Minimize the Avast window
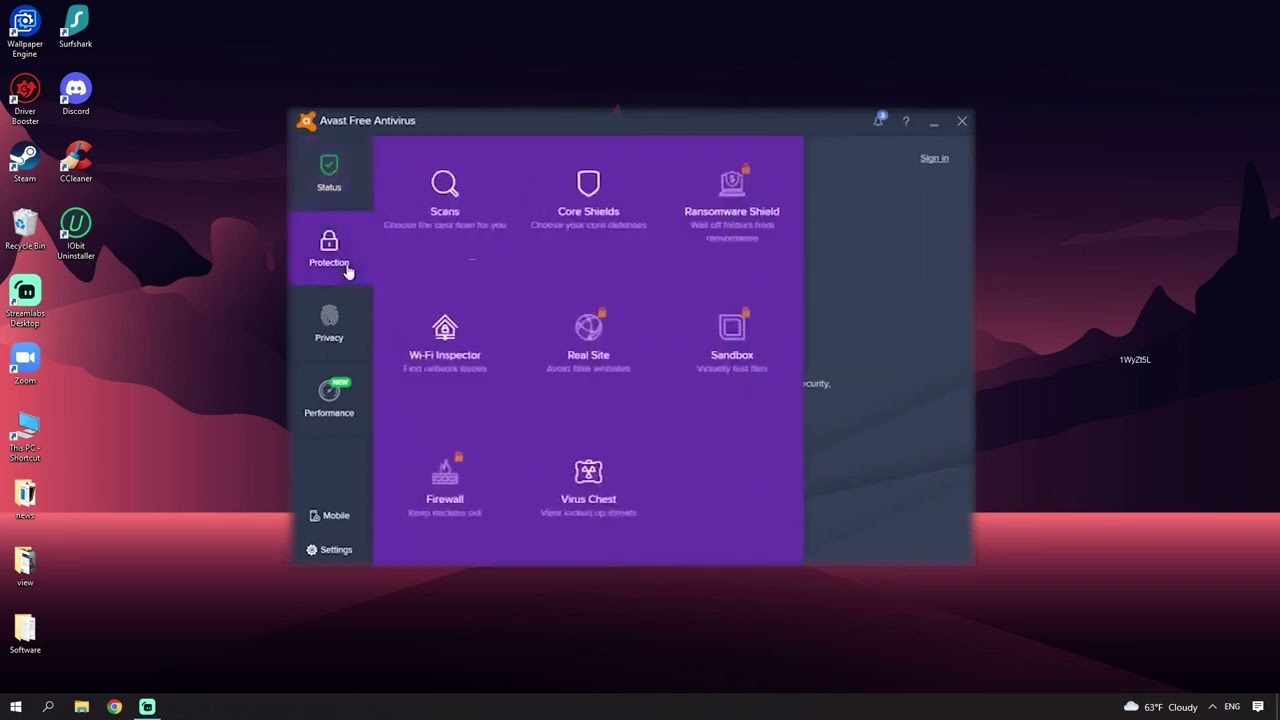Screen dimensions: 1280x720 (934, 121)
